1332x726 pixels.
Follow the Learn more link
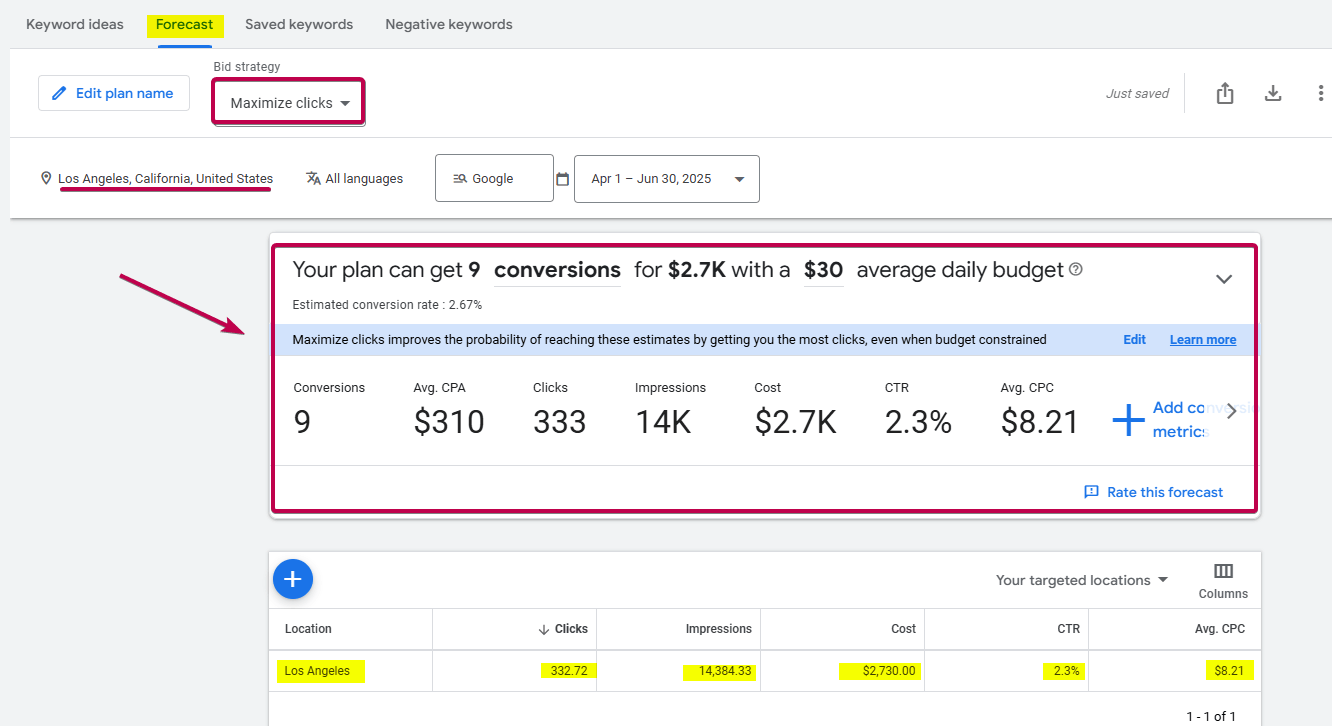click(x=1202, y=340)
